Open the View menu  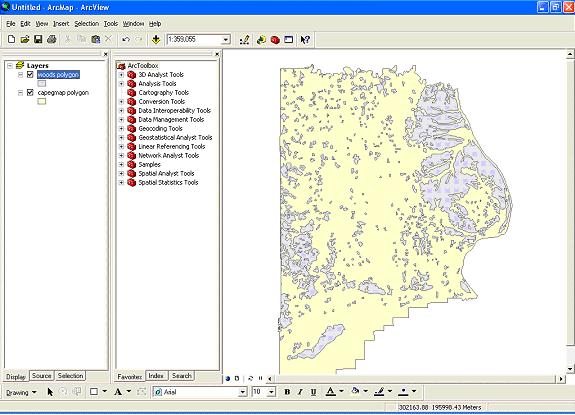pos(41,23)
